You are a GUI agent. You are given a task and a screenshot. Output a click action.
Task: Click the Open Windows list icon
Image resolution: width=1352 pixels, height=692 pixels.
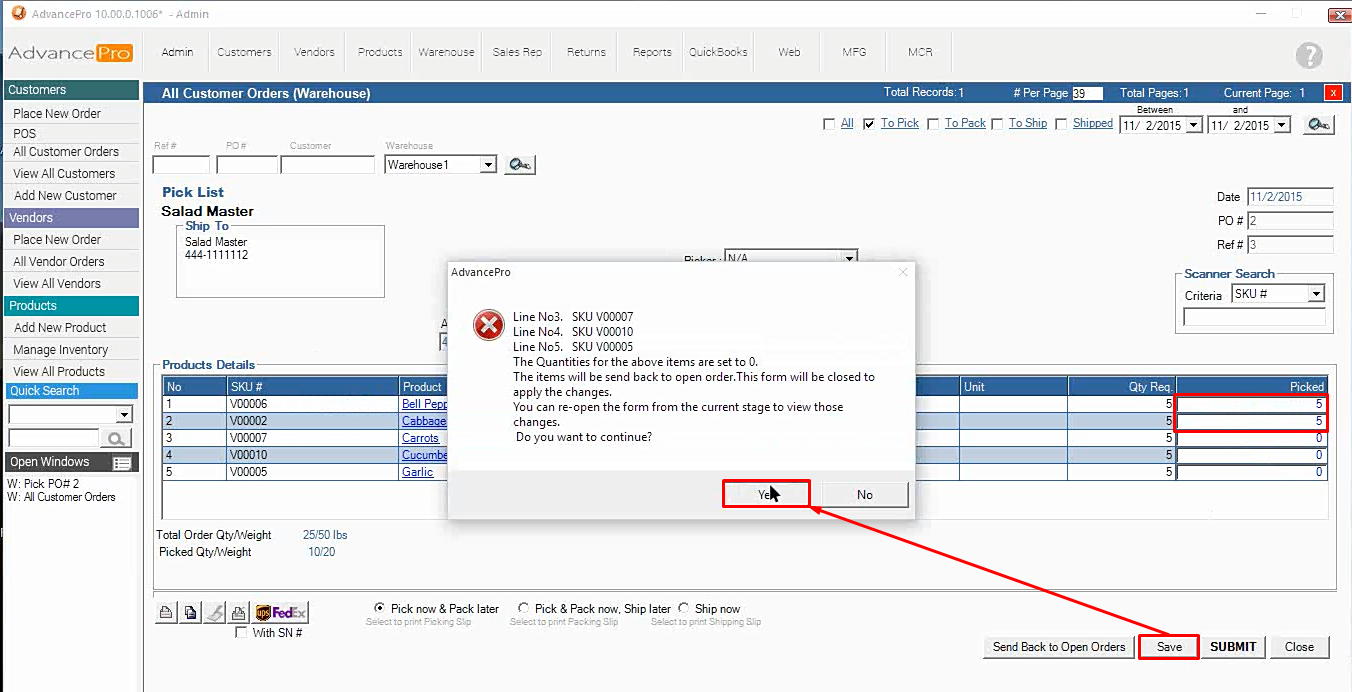[122, 463]
